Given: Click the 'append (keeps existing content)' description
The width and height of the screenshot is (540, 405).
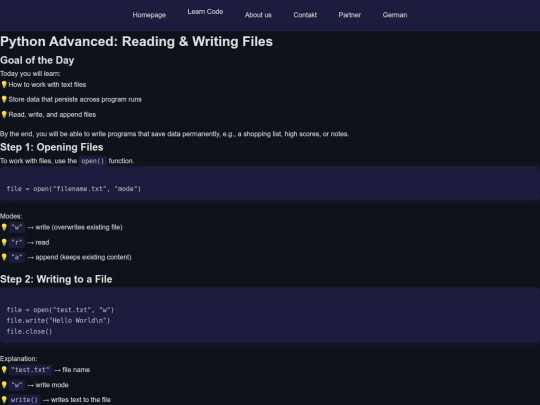Looking at the screenshot, I should point(83,257).
